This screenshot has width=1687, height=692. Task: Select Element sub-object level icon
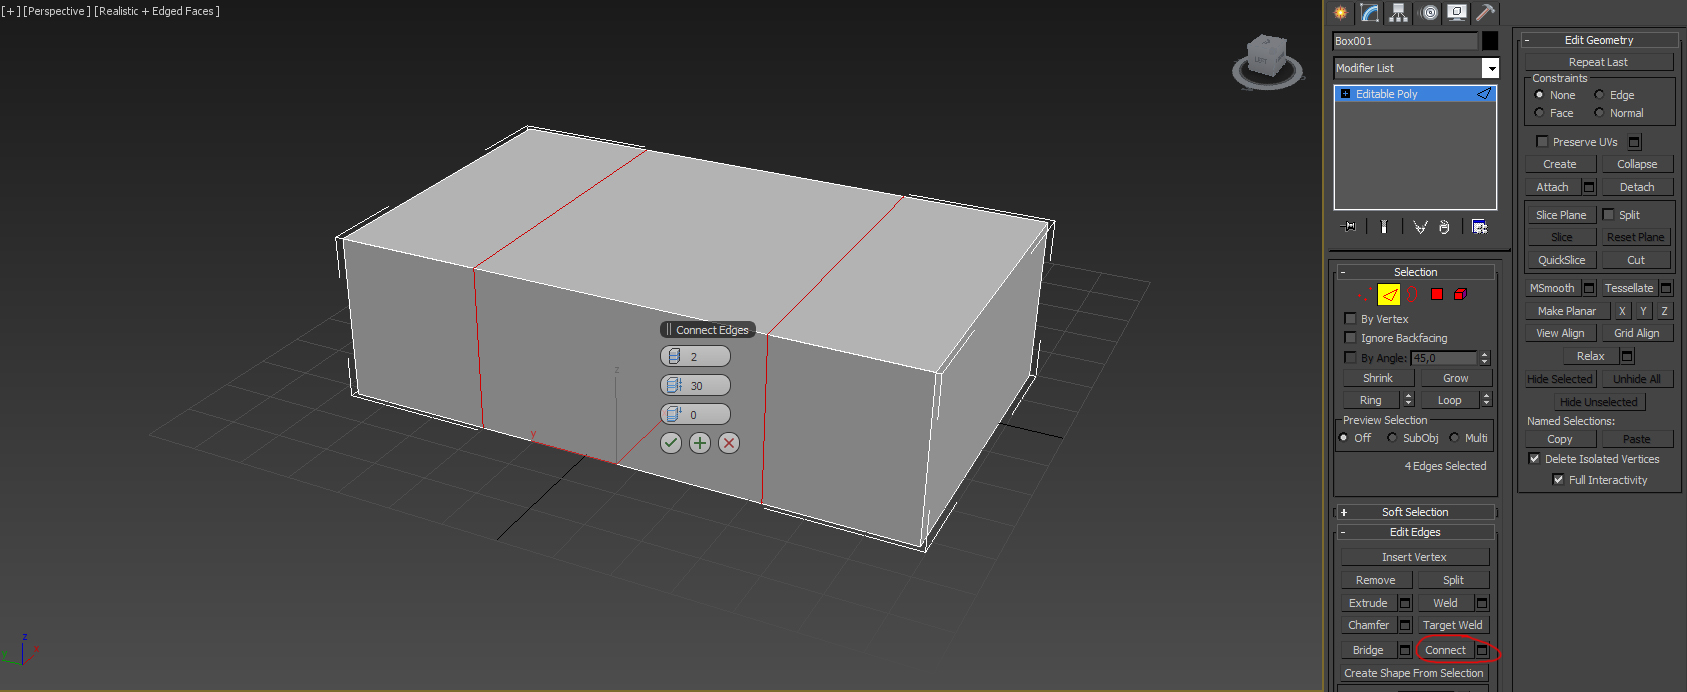pyautogui.click(x=1460, y=294)
